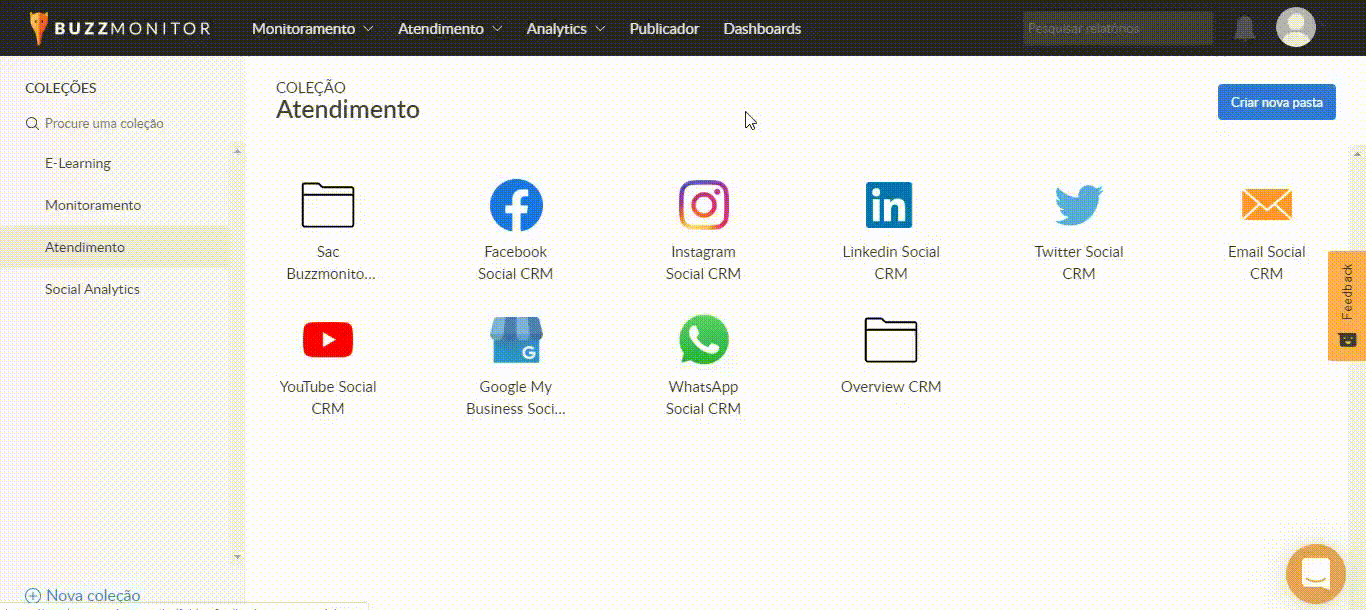Click the notifications bell icon
The height and width of the screenshot is (610, 1366).
pyautogui.click(x=1244, y=28)
